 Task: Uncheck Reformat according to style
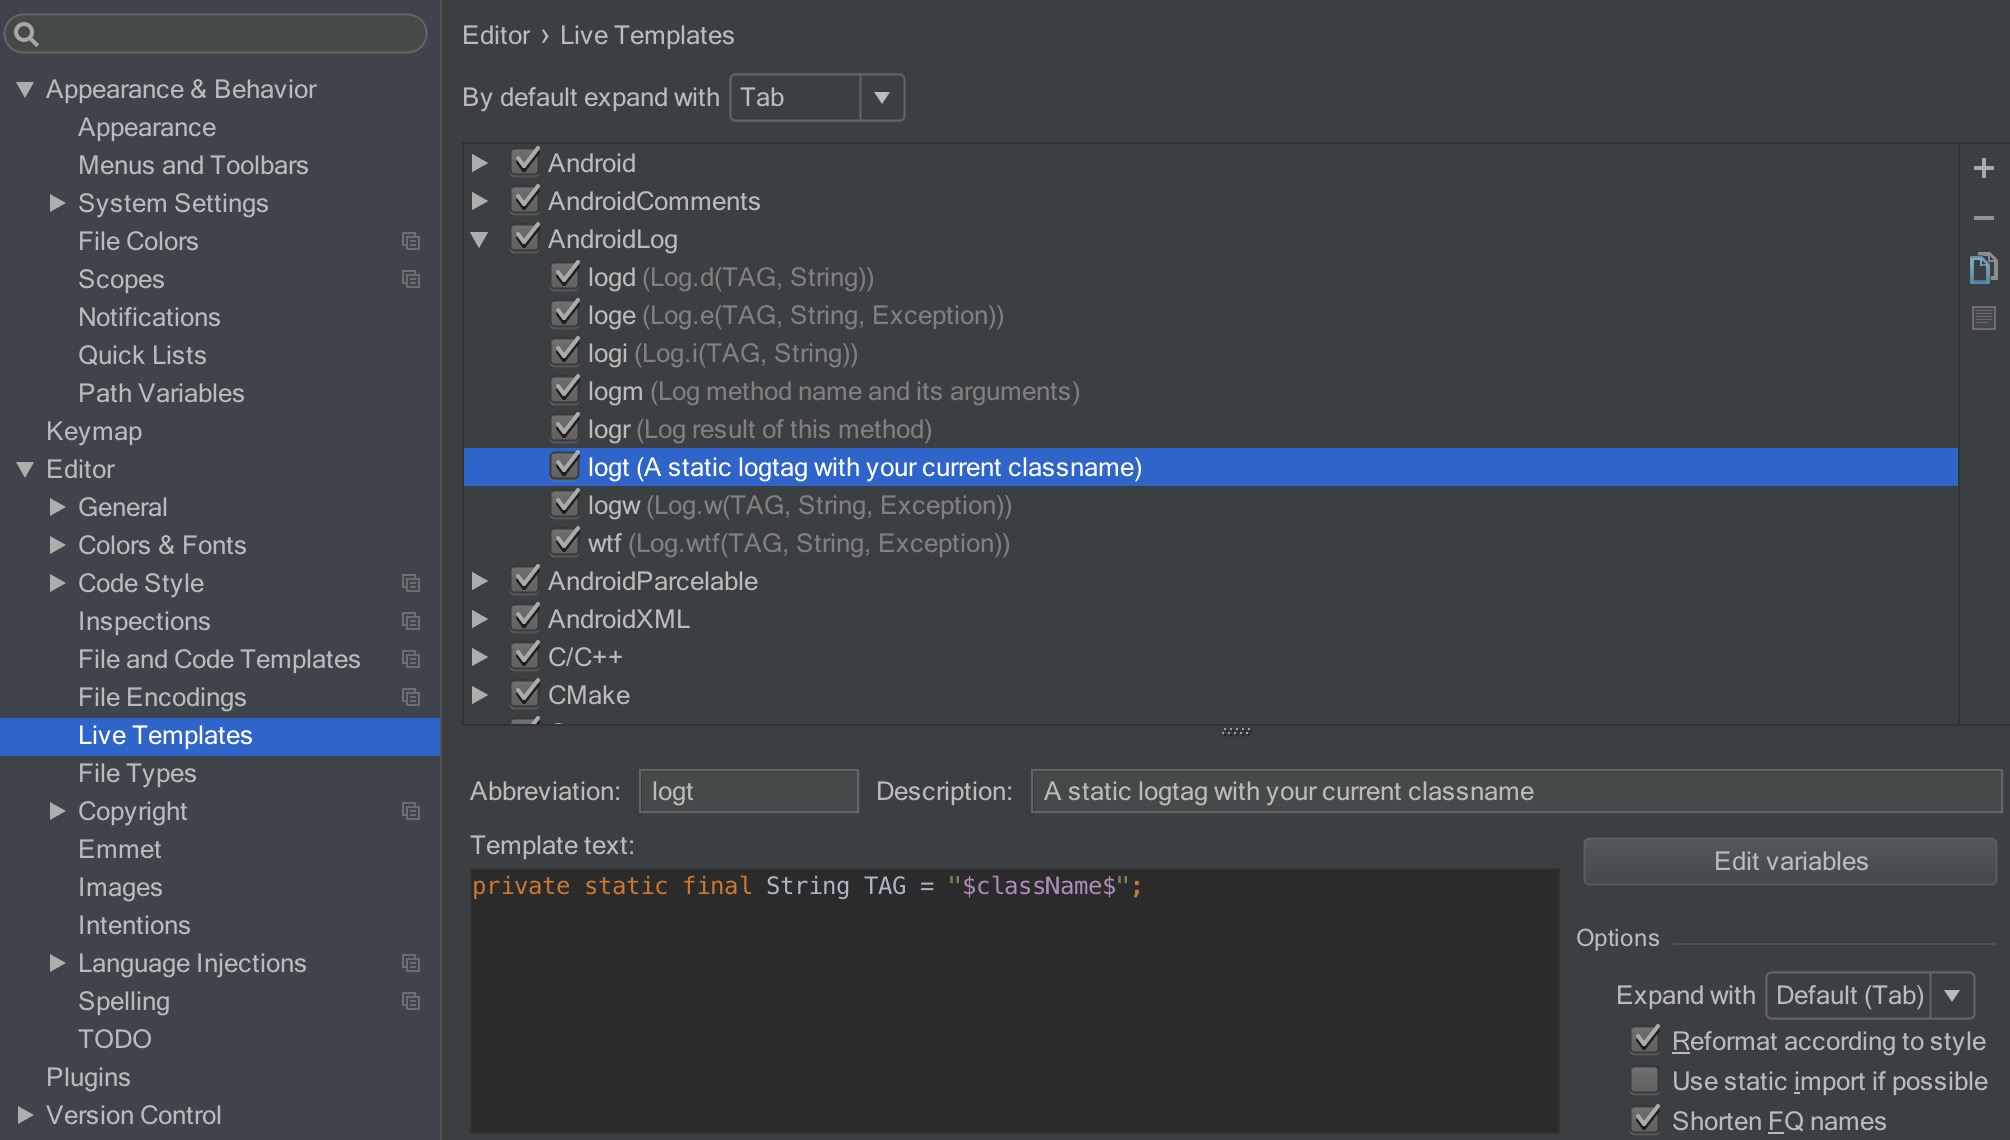pos(1645,1041)
